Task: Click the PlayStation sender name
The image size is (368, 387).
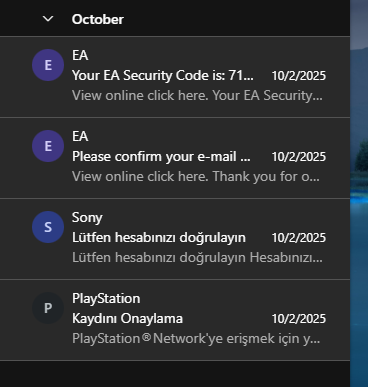Action: (x=106, y=299)
